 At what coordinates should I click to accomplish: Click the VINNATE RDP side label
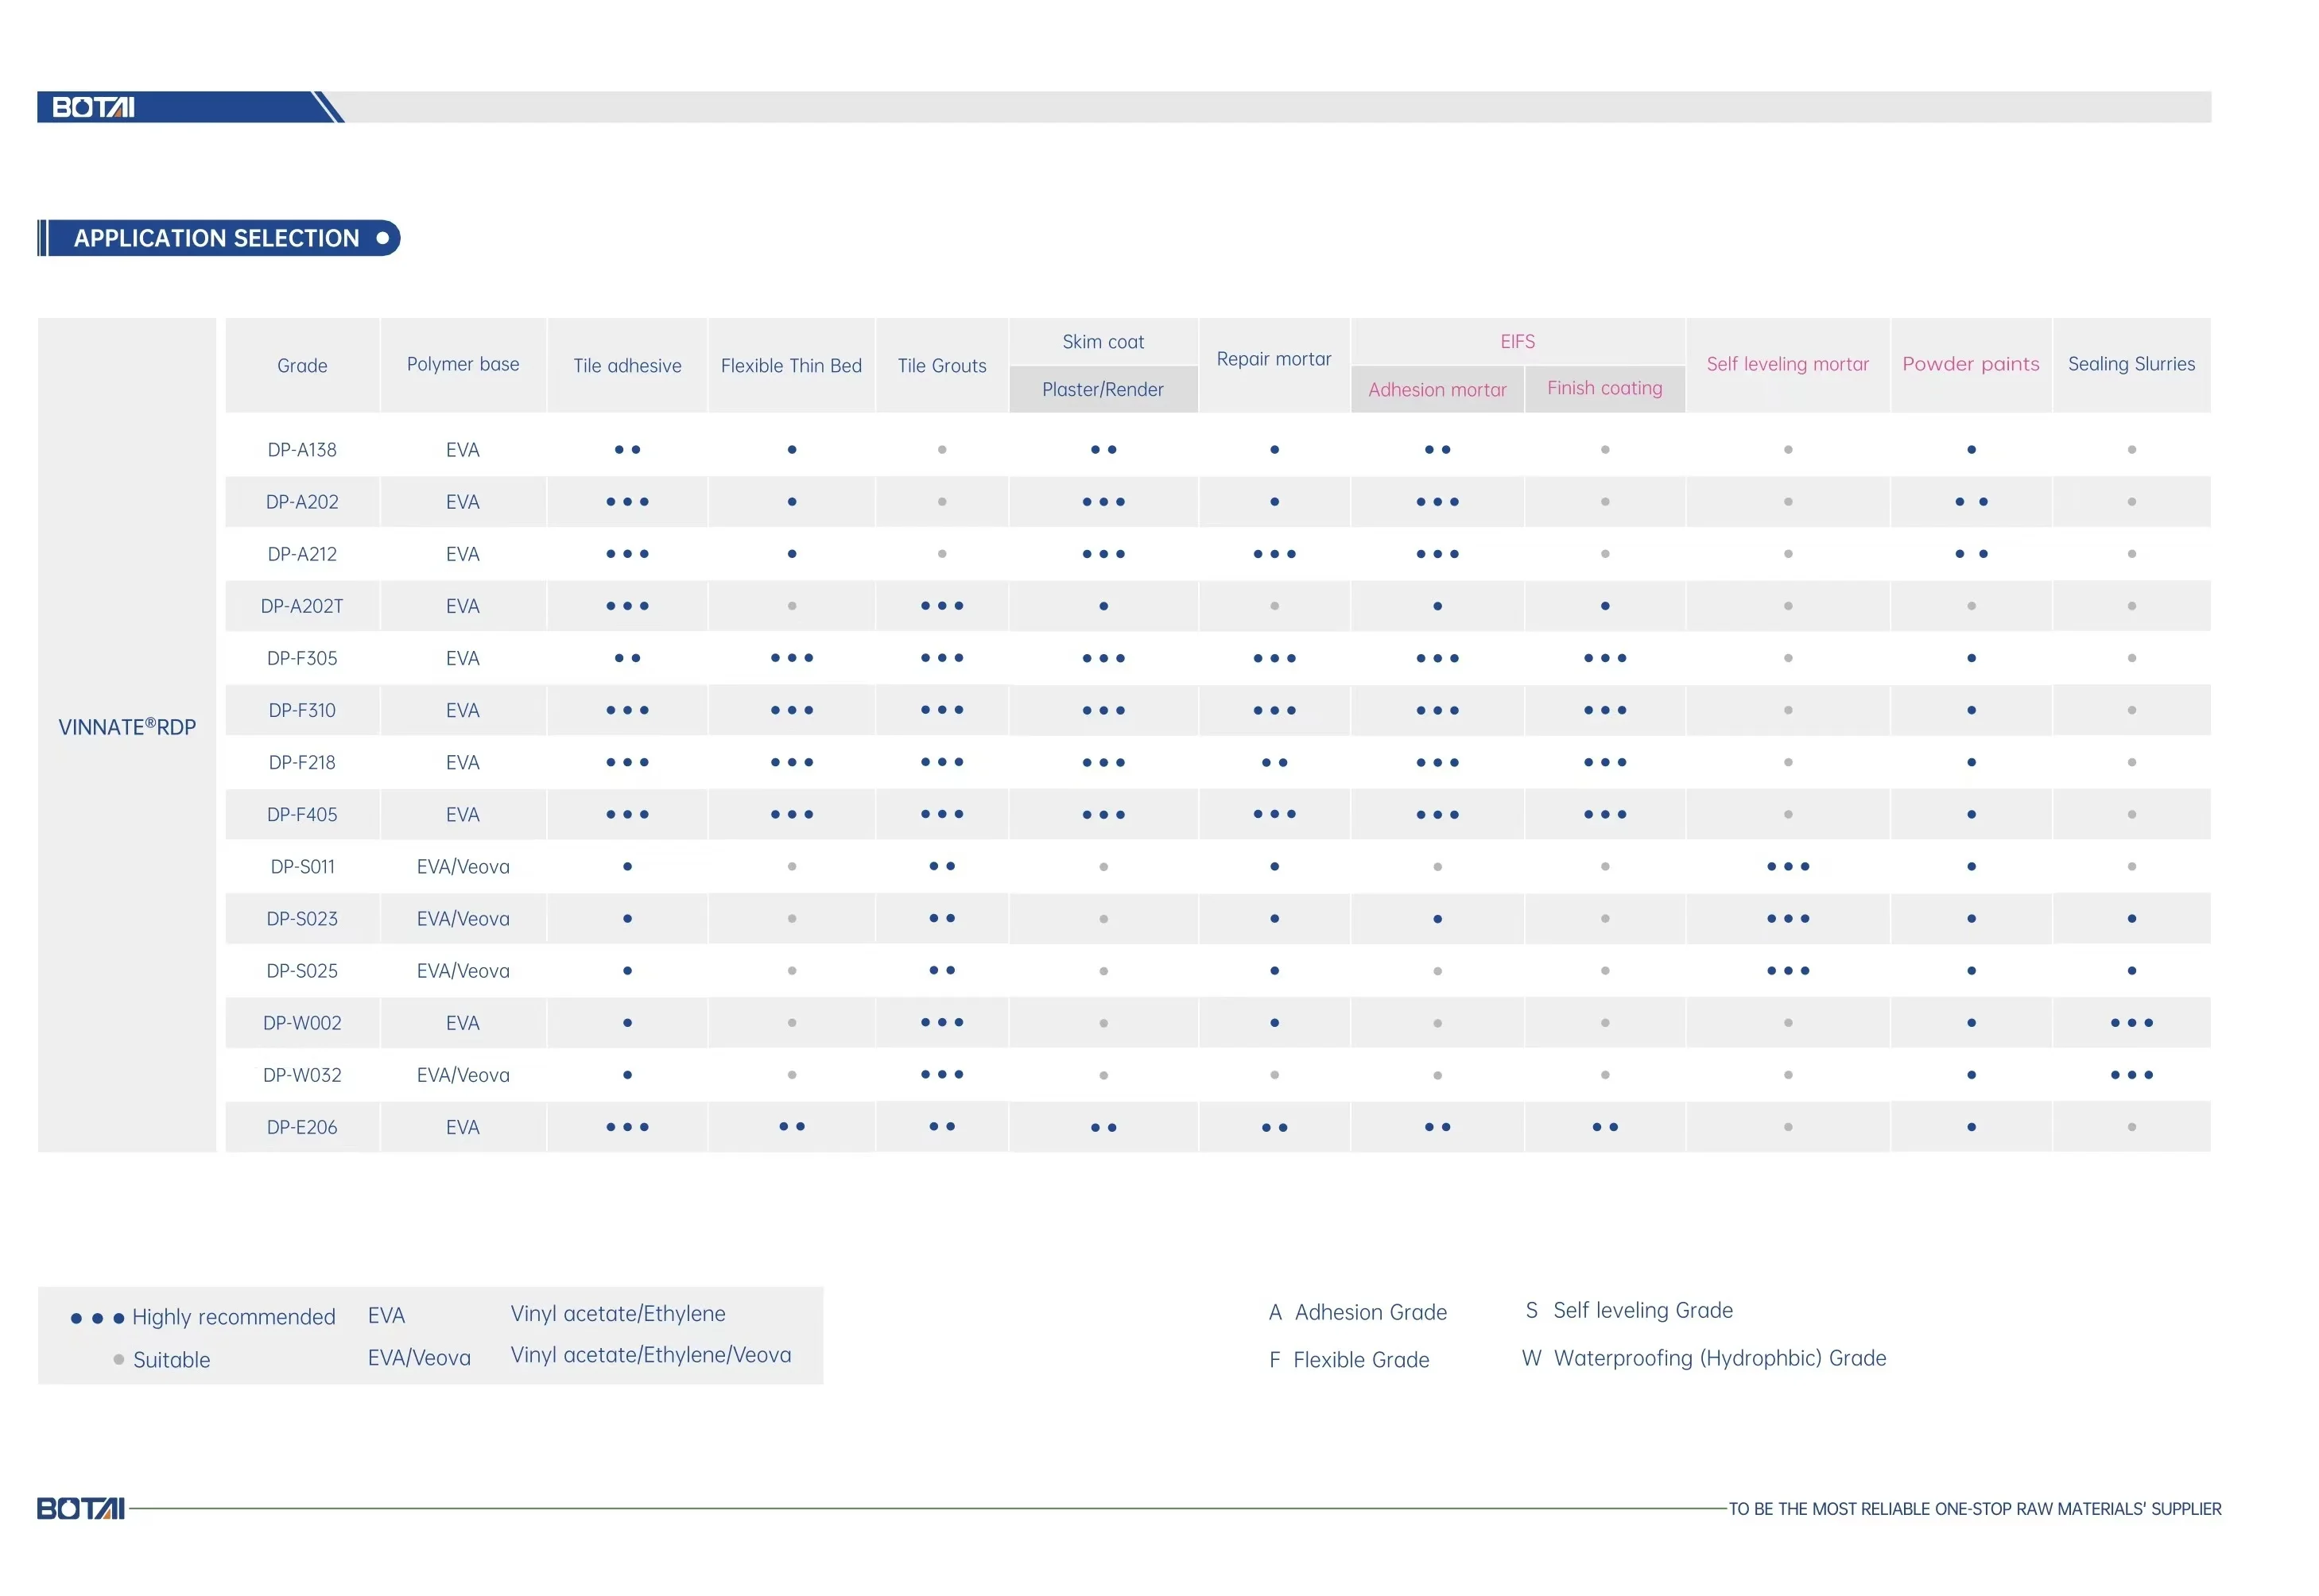(127, 727)
